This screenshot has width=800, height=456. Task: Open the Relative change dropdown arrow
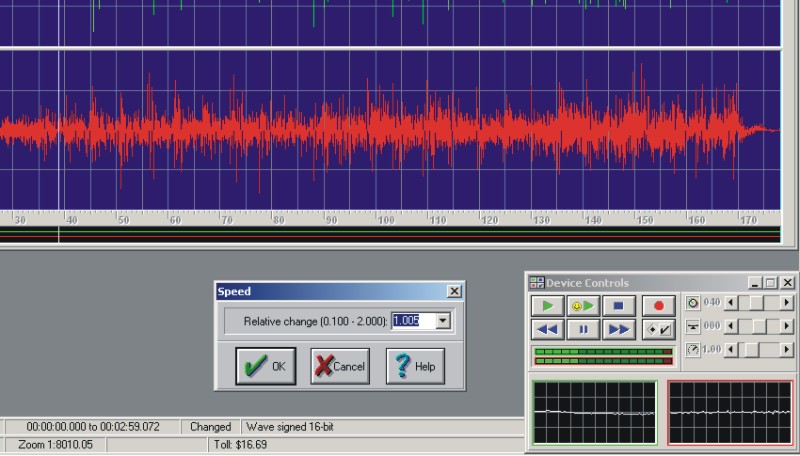[442, 321]
